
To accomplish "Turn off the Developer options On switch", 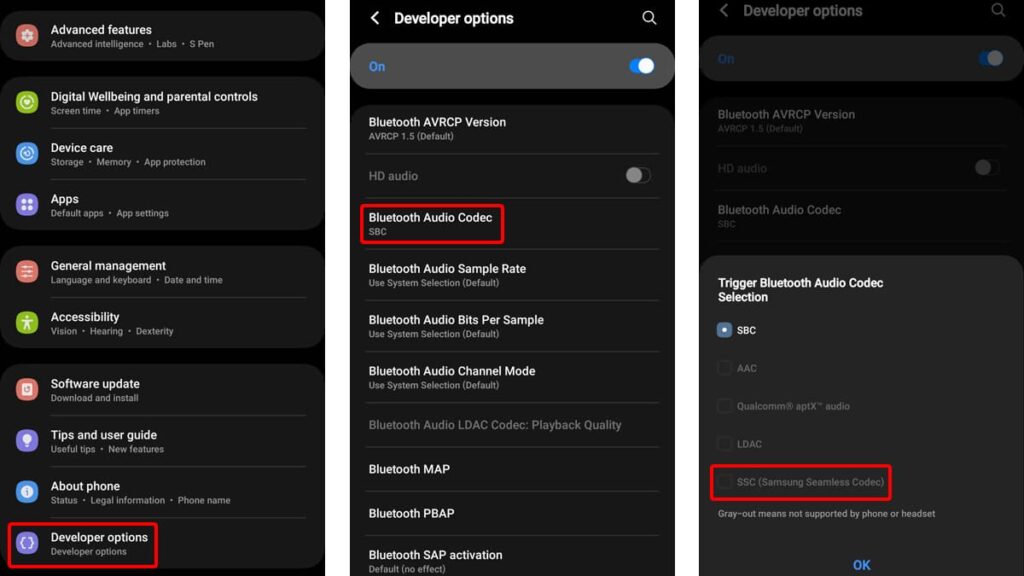I will [x=641, y=66].
